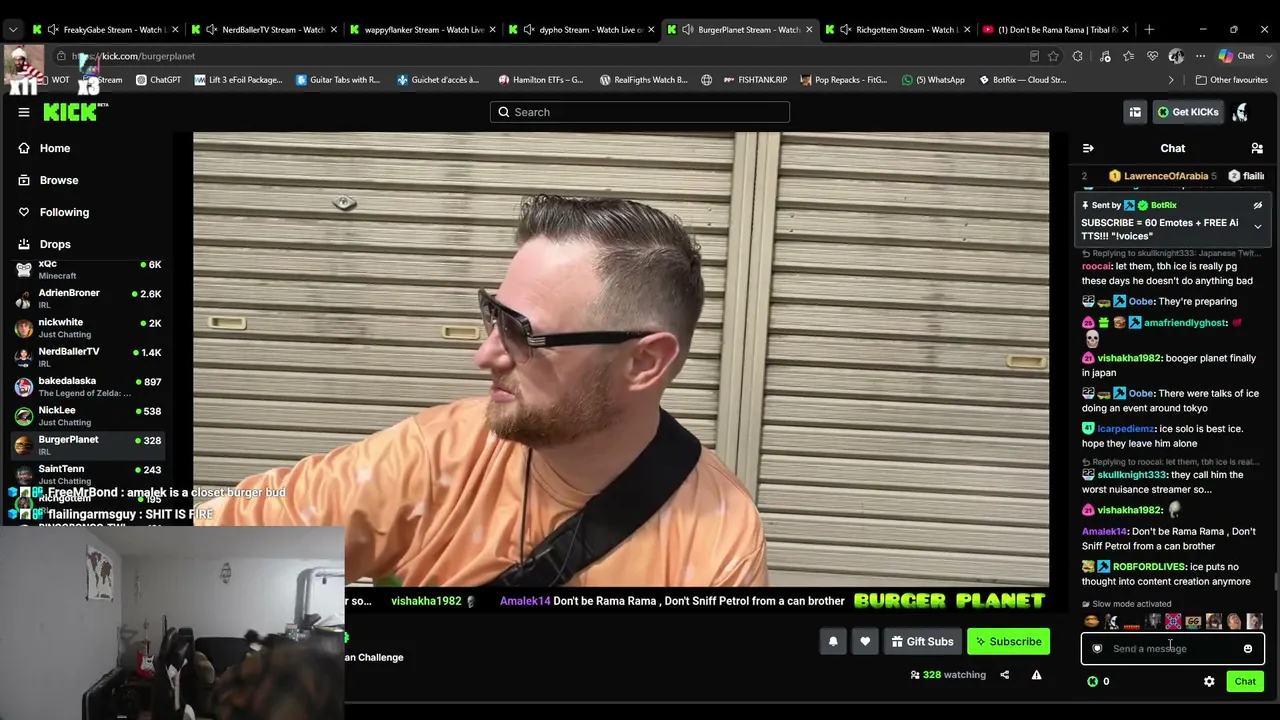
Task: Open Drops in the sidebar
Action: point(55,244)
